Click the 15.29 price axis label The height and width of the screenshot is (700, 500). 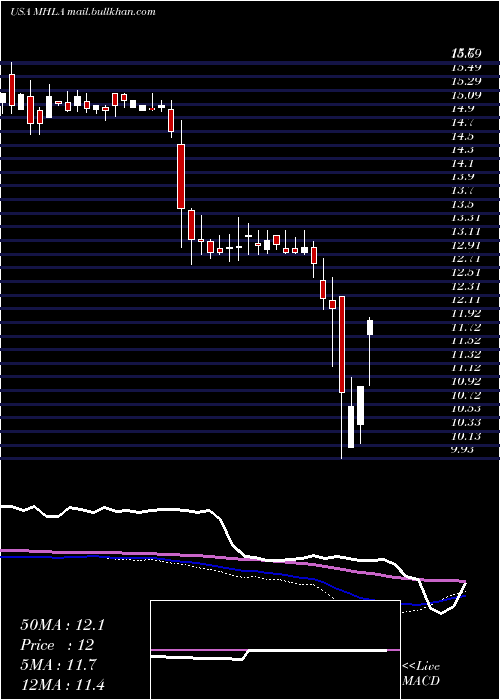[466, 81]
